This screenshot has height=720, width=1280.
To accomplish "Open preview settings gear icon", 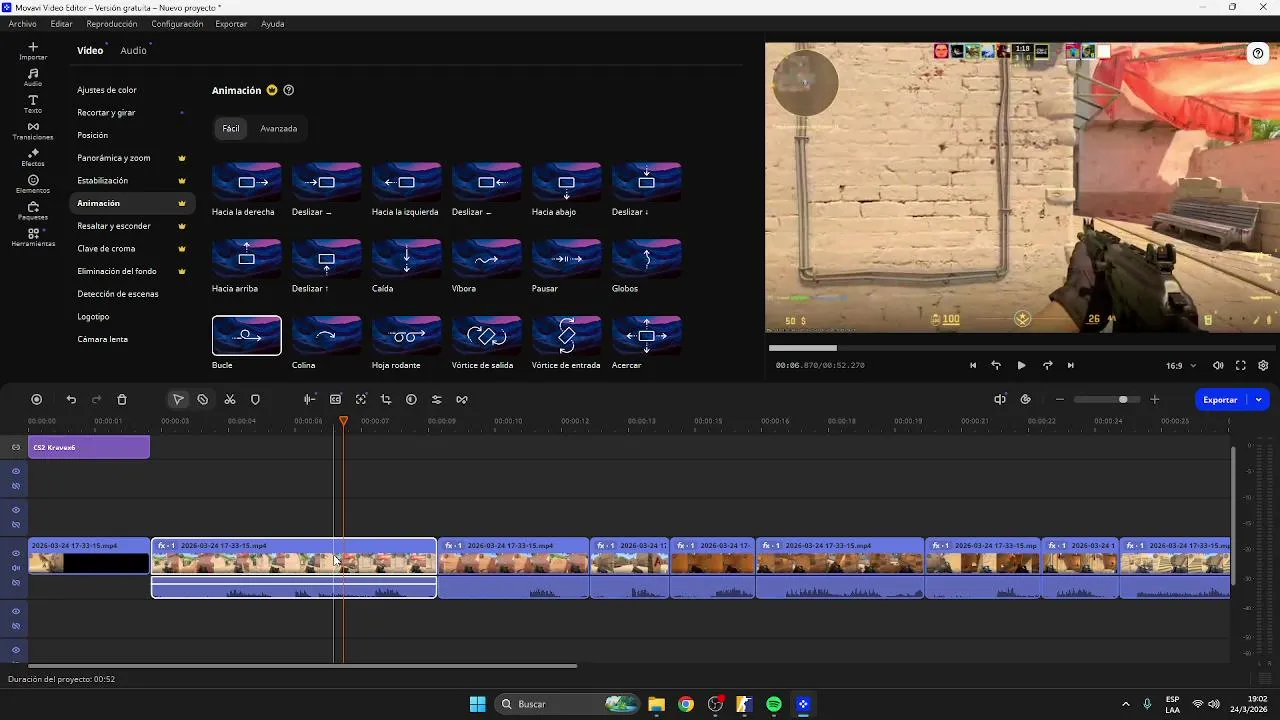I will click(x=1263, y=366).
